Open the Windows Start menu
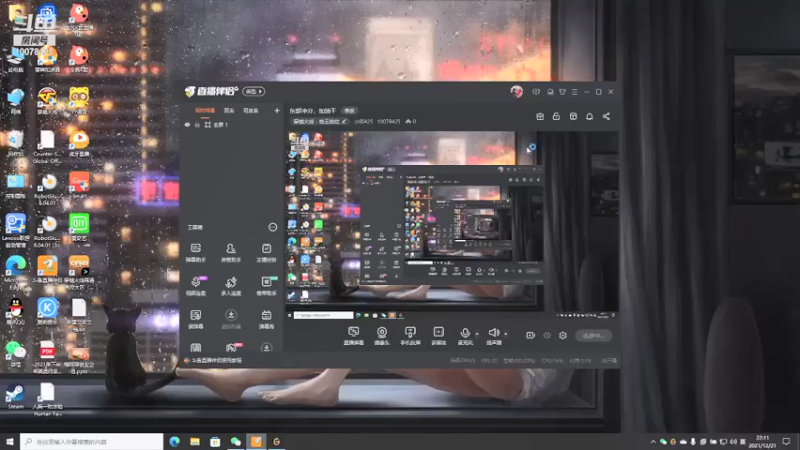Viewport: 800px width, 450px height. pyautogui.click(x=10, y=441)
